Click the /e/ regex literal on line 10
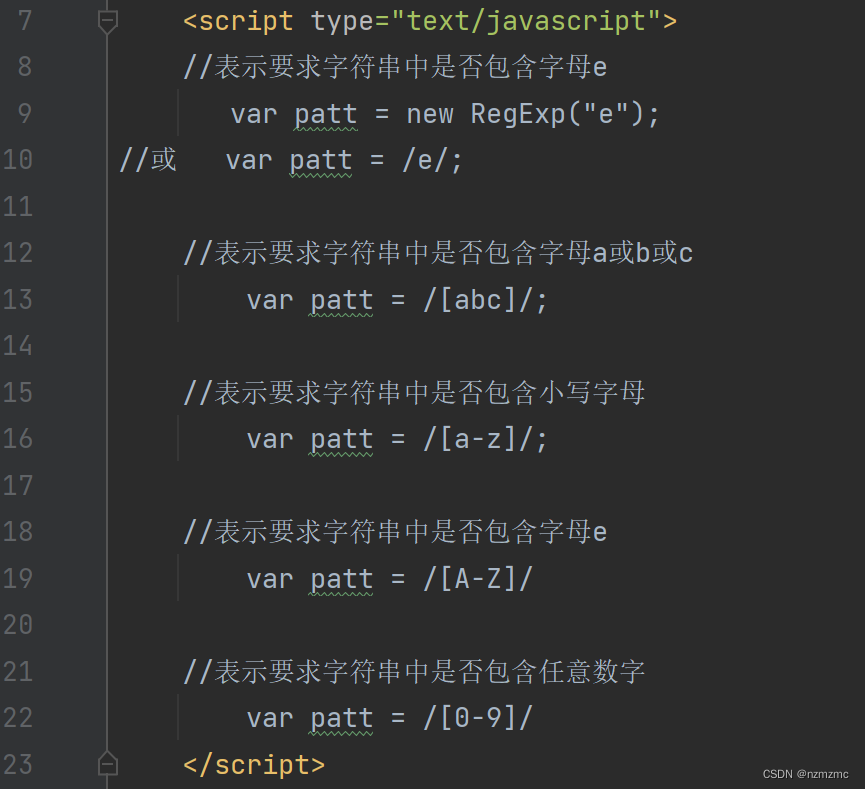 tap(425, 161)
